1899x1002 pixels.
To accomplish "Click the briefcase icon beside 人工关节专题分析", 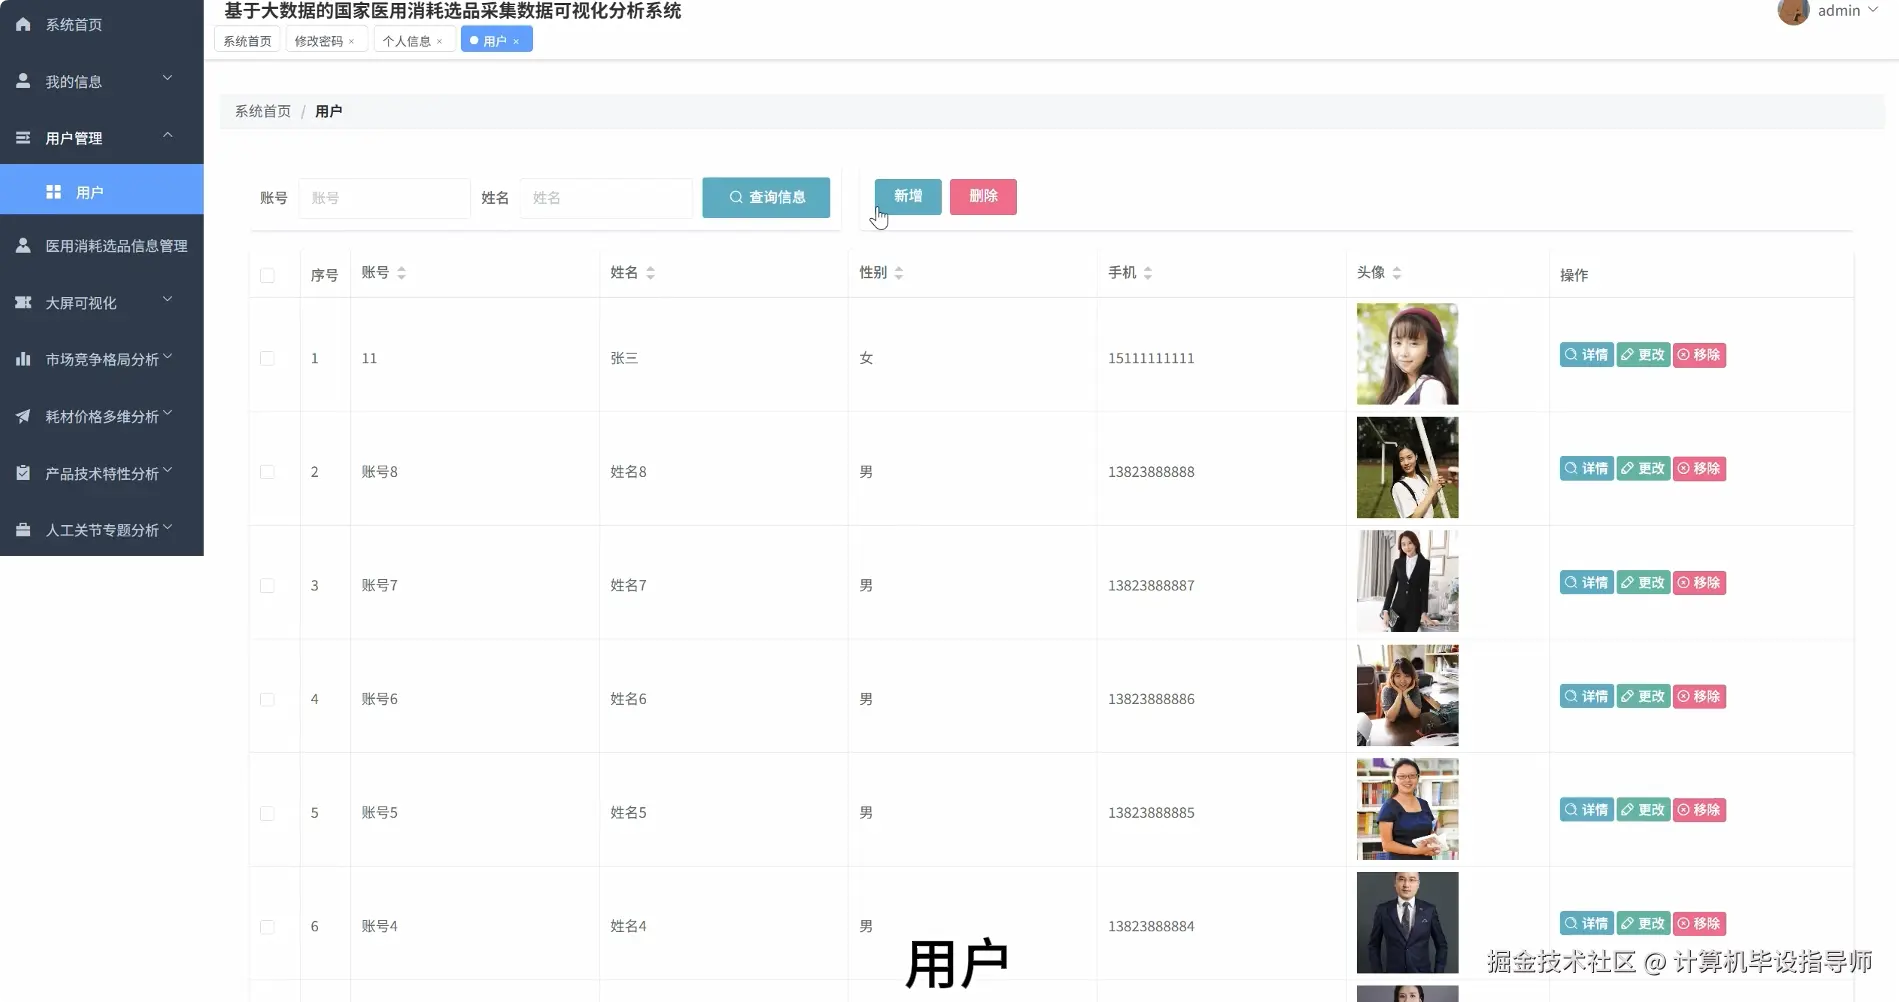I will (23, 530).
